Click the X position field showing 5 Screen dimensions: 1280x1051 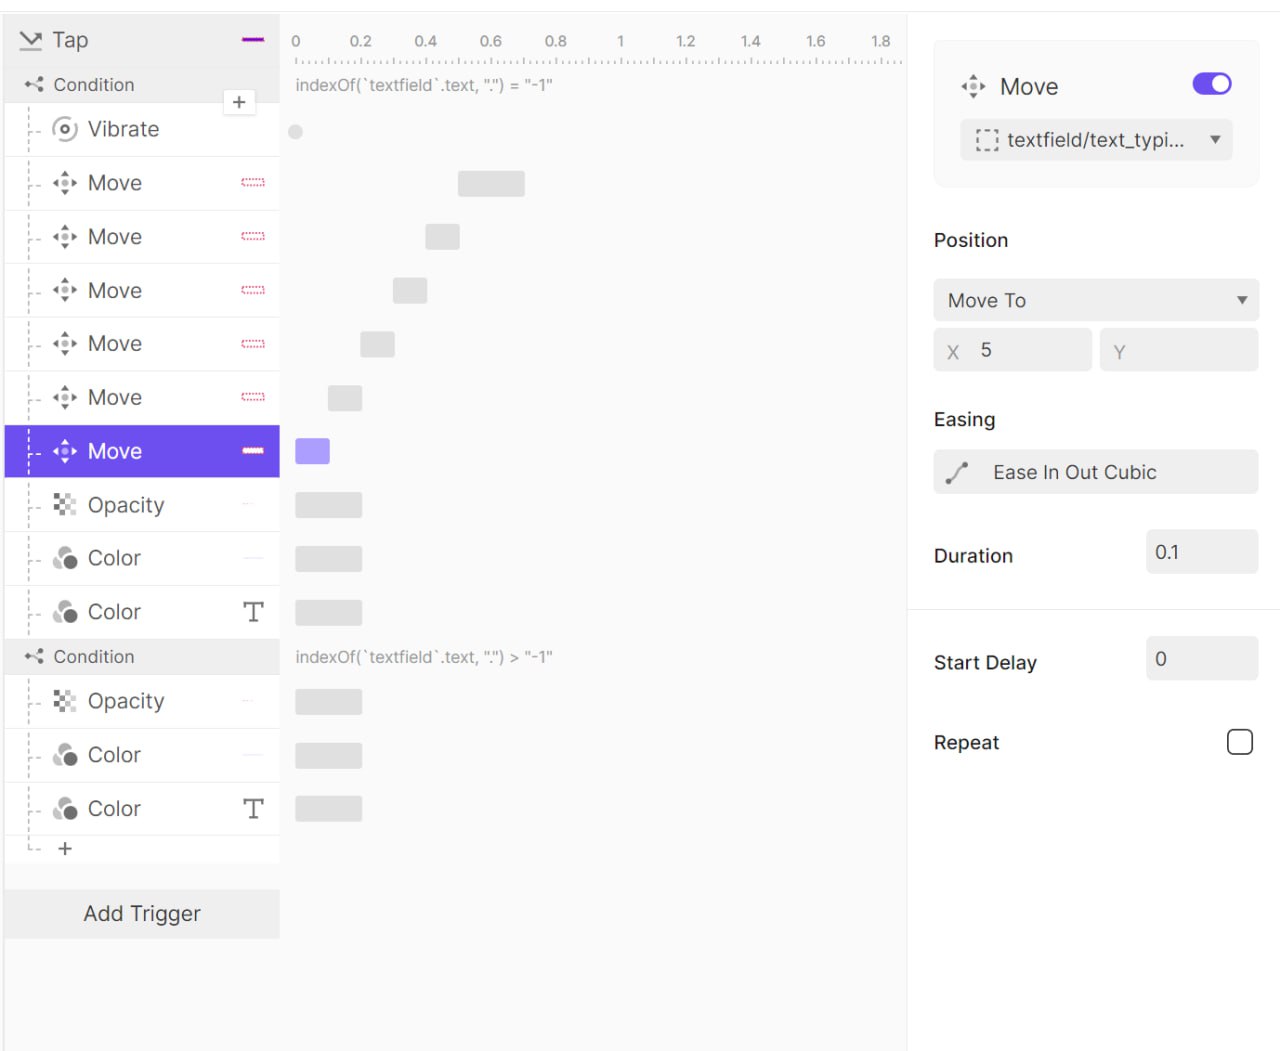click(x=1013, y=350)
